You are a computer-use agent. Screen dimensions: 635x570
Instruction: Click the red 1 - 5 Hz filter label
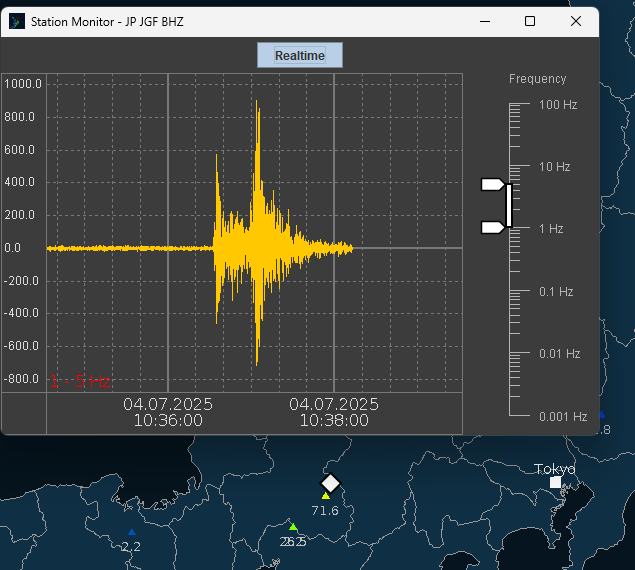click(80, 382)
